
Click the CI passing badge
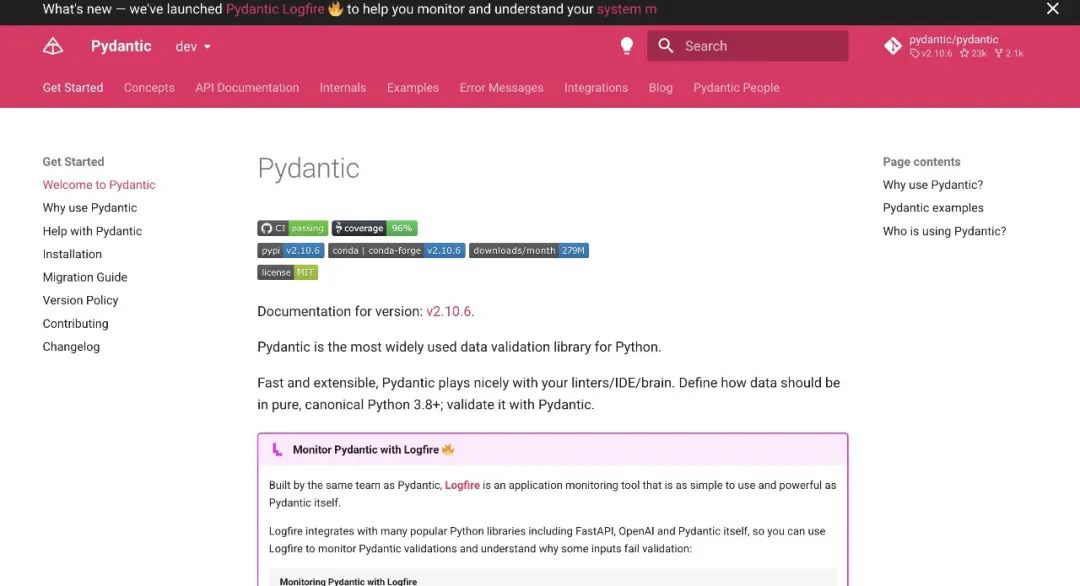(293, 228)
